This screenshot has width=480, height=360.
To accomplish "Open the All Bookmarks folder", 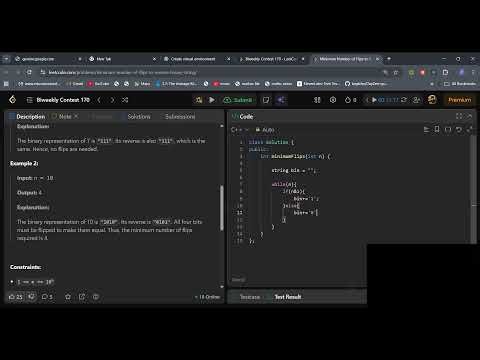I will 460,84.
